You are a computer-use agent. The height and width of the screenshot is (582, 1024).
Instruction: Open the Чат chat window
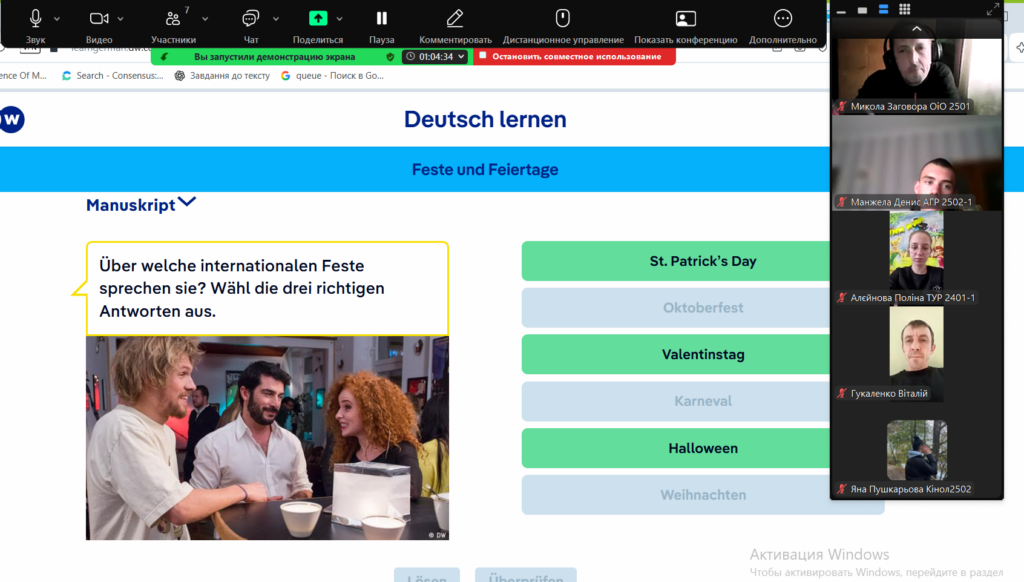[x=251, y=18]
